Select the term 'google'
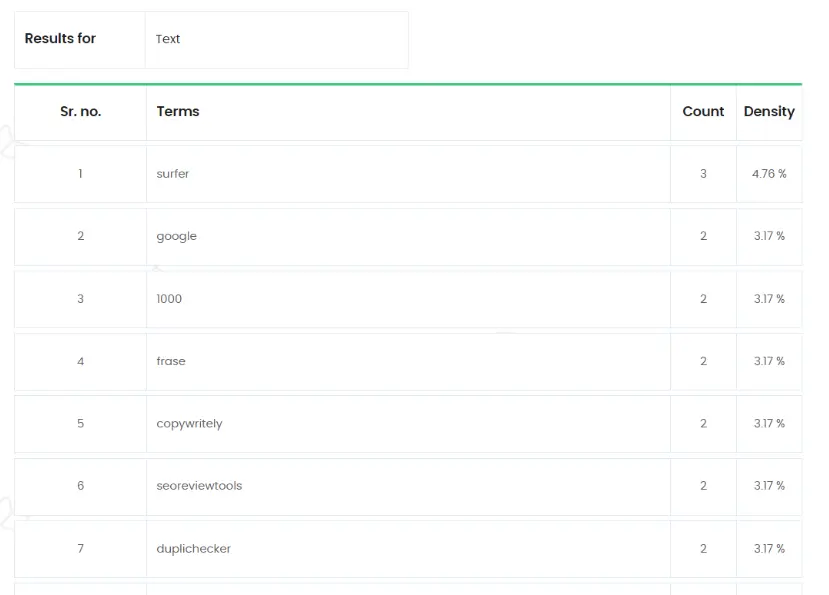 tap(177, 236)
